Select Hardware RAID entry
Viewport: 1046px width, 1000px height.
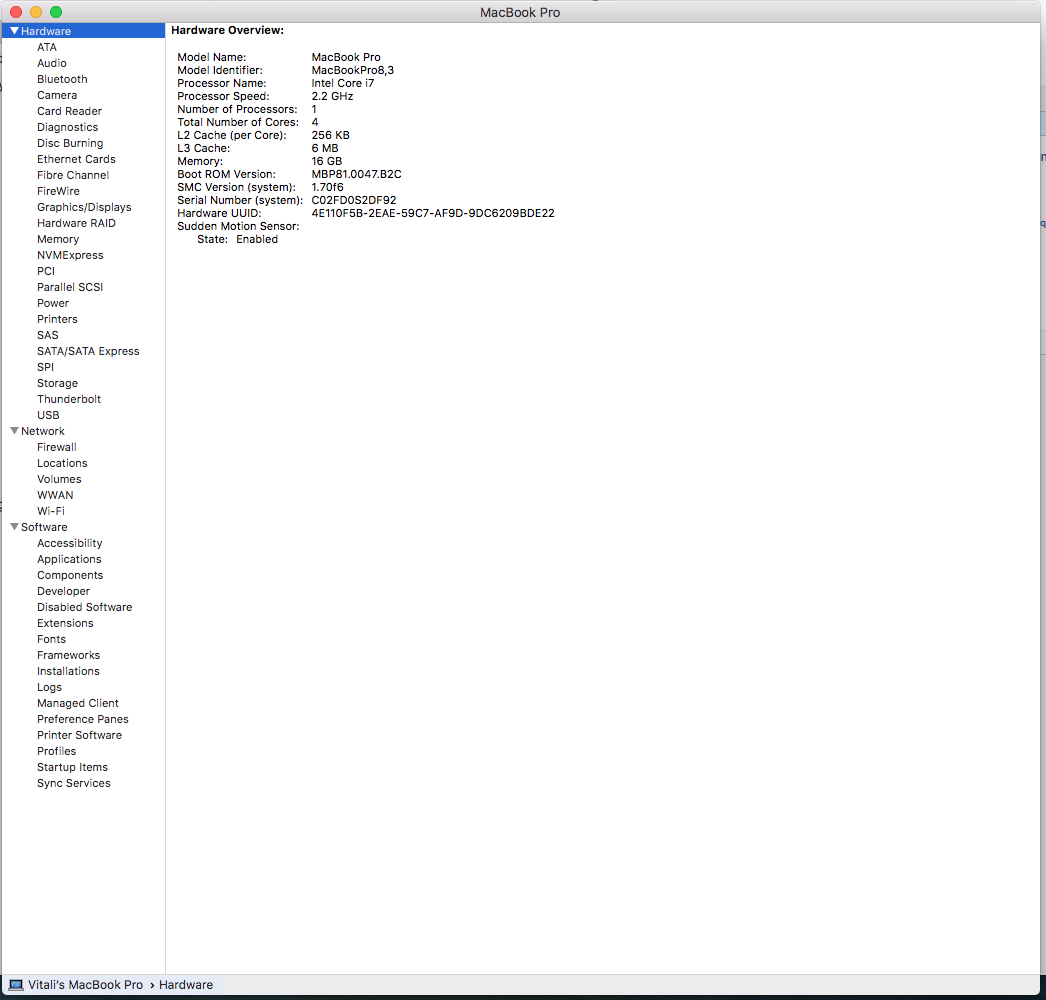click(x=76, y=223)
